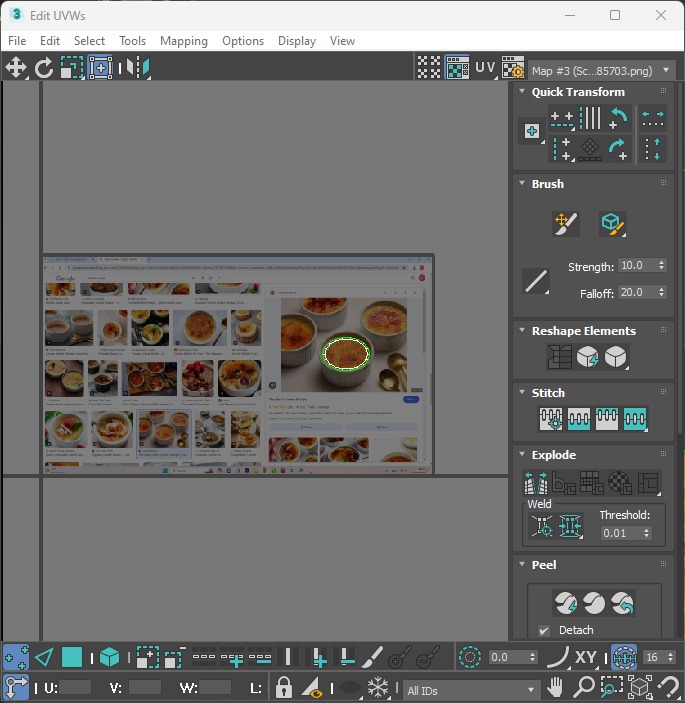
Task: Select the Freeform Mode tool
Action: pos(100,68)
